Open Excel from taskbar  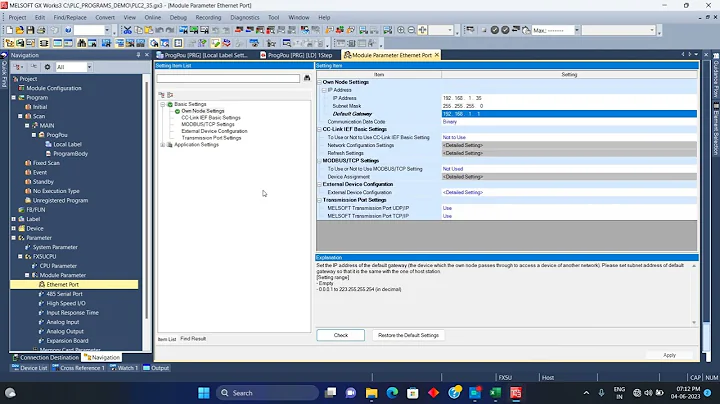[x=495, y=393]
